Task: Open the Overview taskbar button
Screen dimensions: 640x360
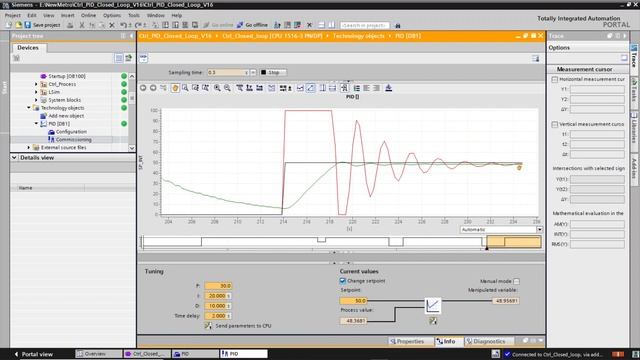Action: [x=98, y=354]
